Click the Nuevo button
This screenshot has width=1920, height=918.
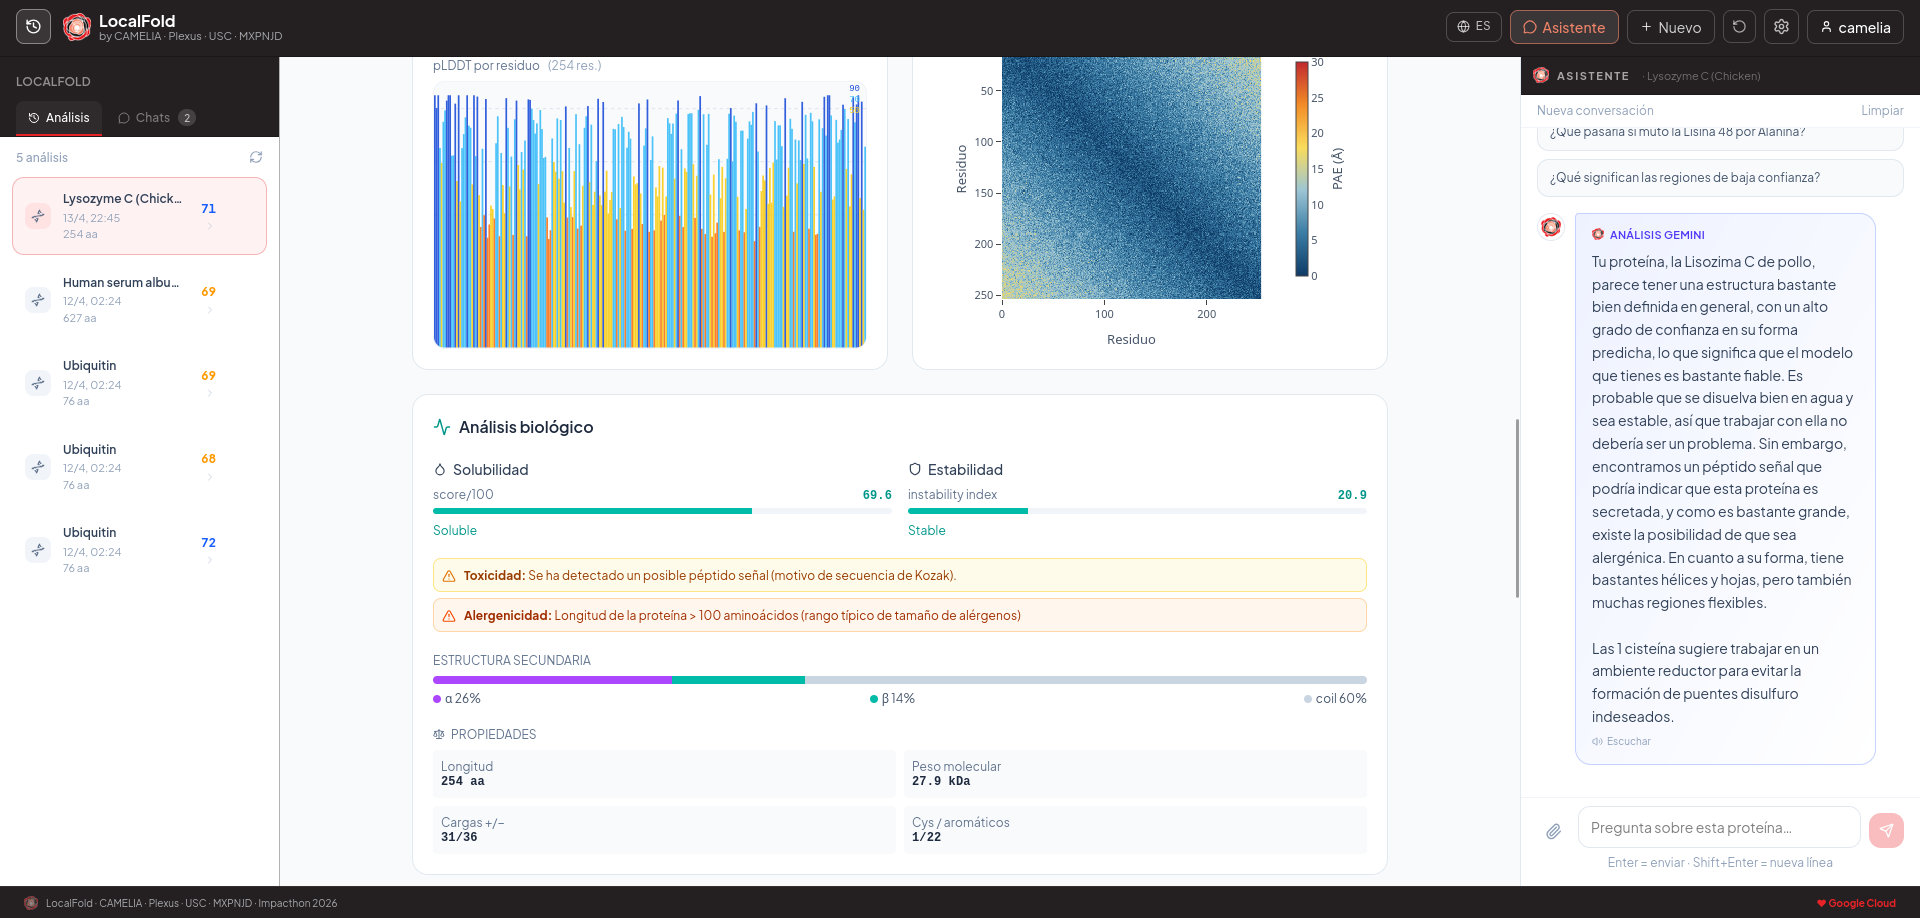coord(1671,27)
